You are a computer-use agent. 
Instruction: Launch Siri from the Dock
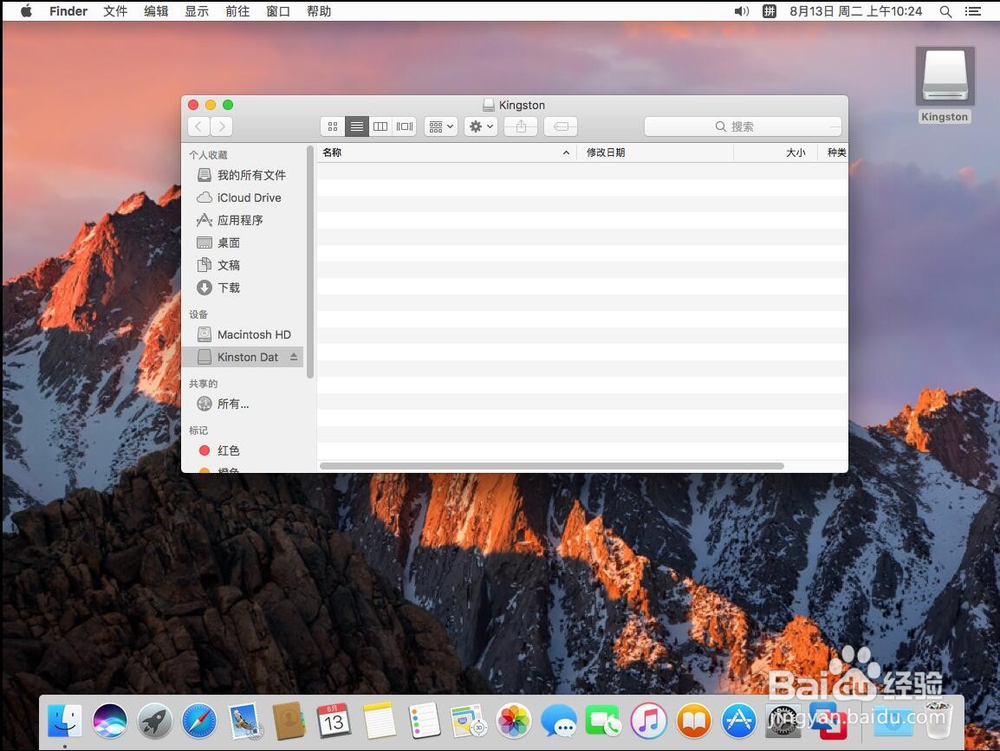[110, 721]
